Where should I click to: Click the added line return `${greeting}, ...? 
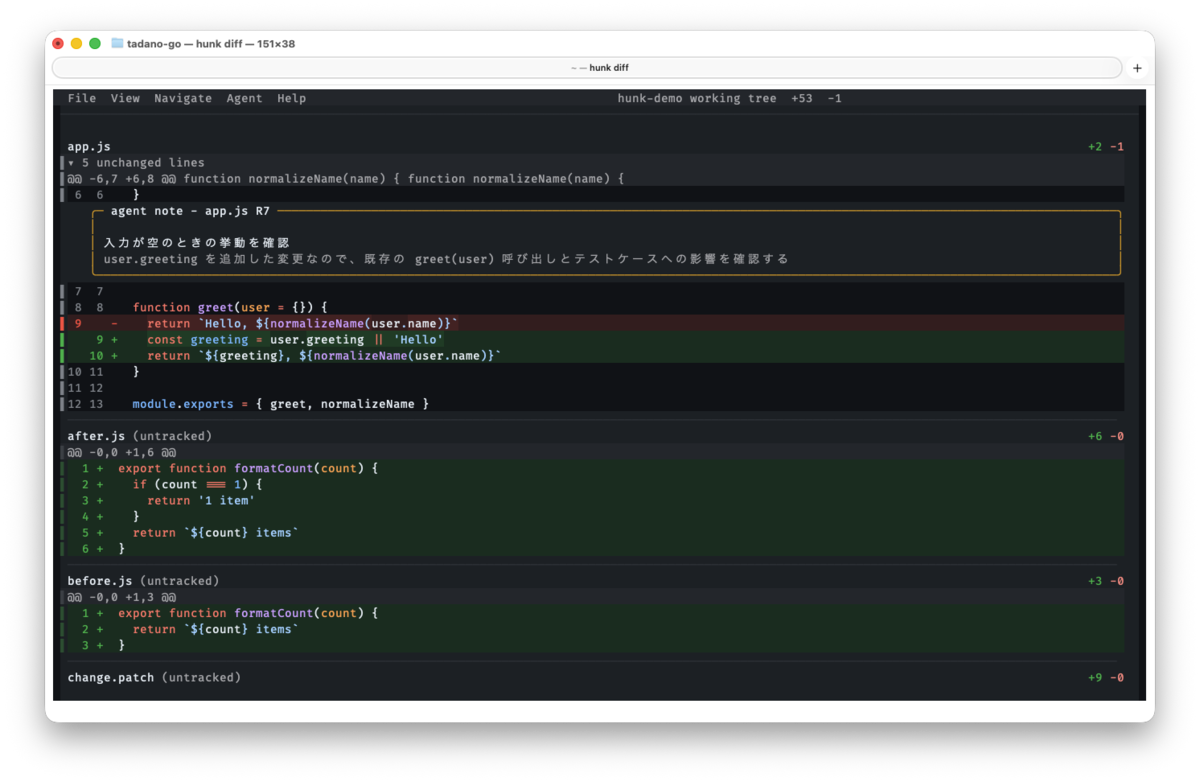click(x=592, y=355)
